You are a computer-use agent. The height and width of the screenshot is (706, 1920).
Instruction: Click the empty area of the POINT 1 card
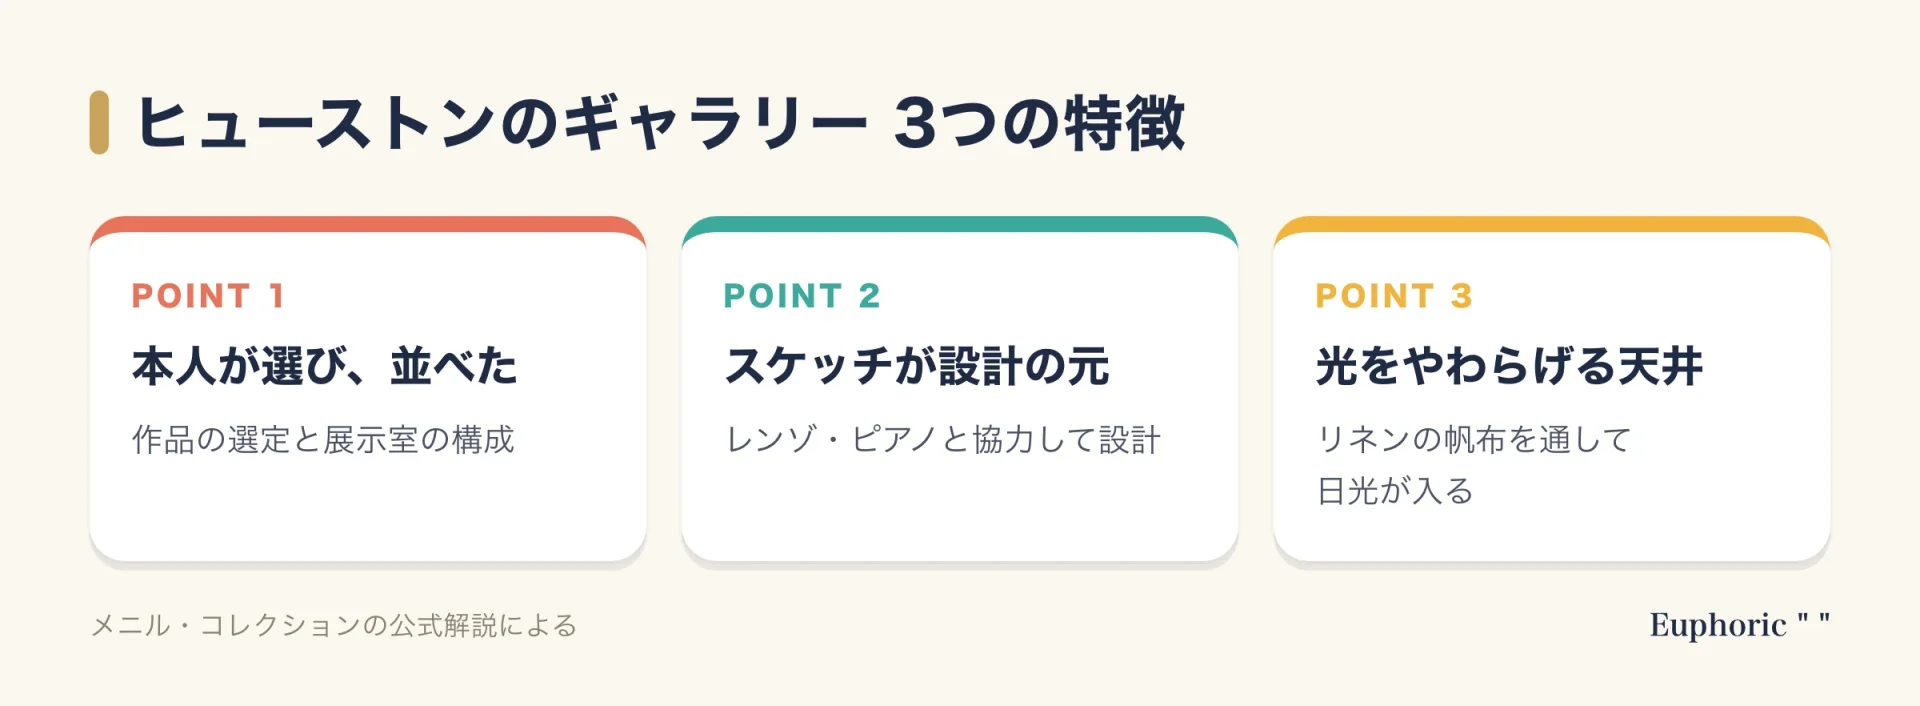tap(368, 510)
